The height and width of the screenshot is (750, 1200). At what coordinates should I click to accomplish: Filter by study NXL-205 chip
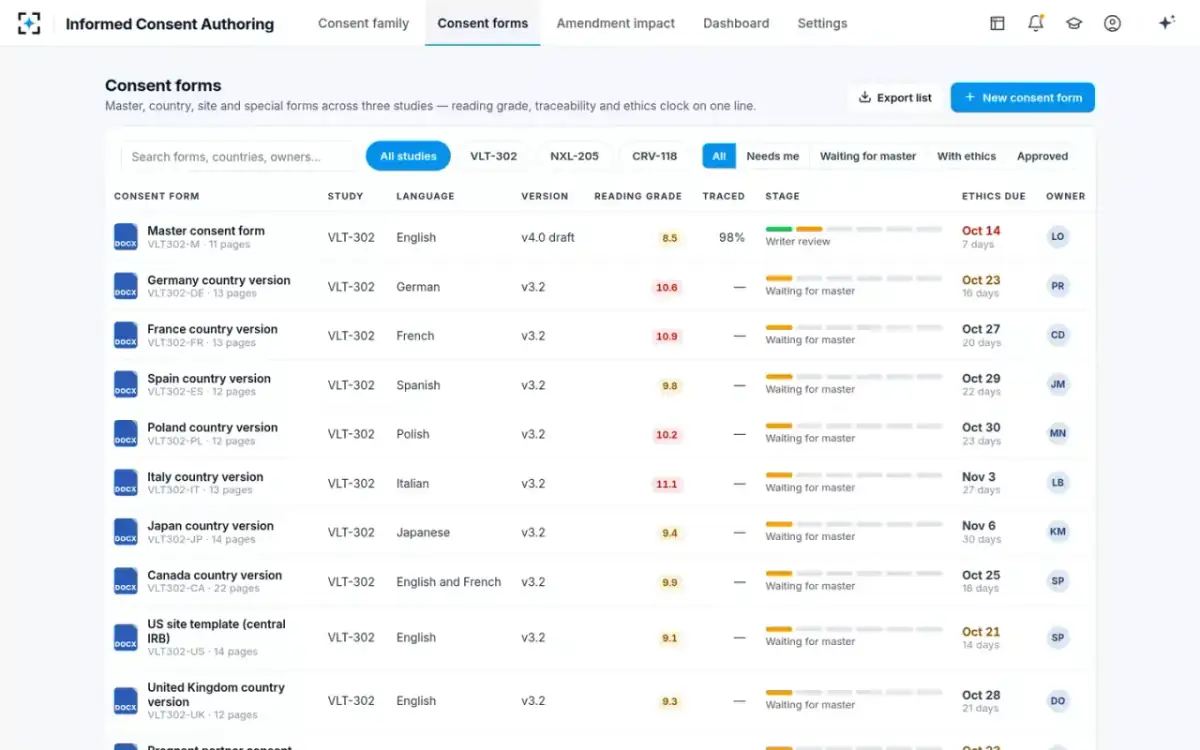[575, 156]
